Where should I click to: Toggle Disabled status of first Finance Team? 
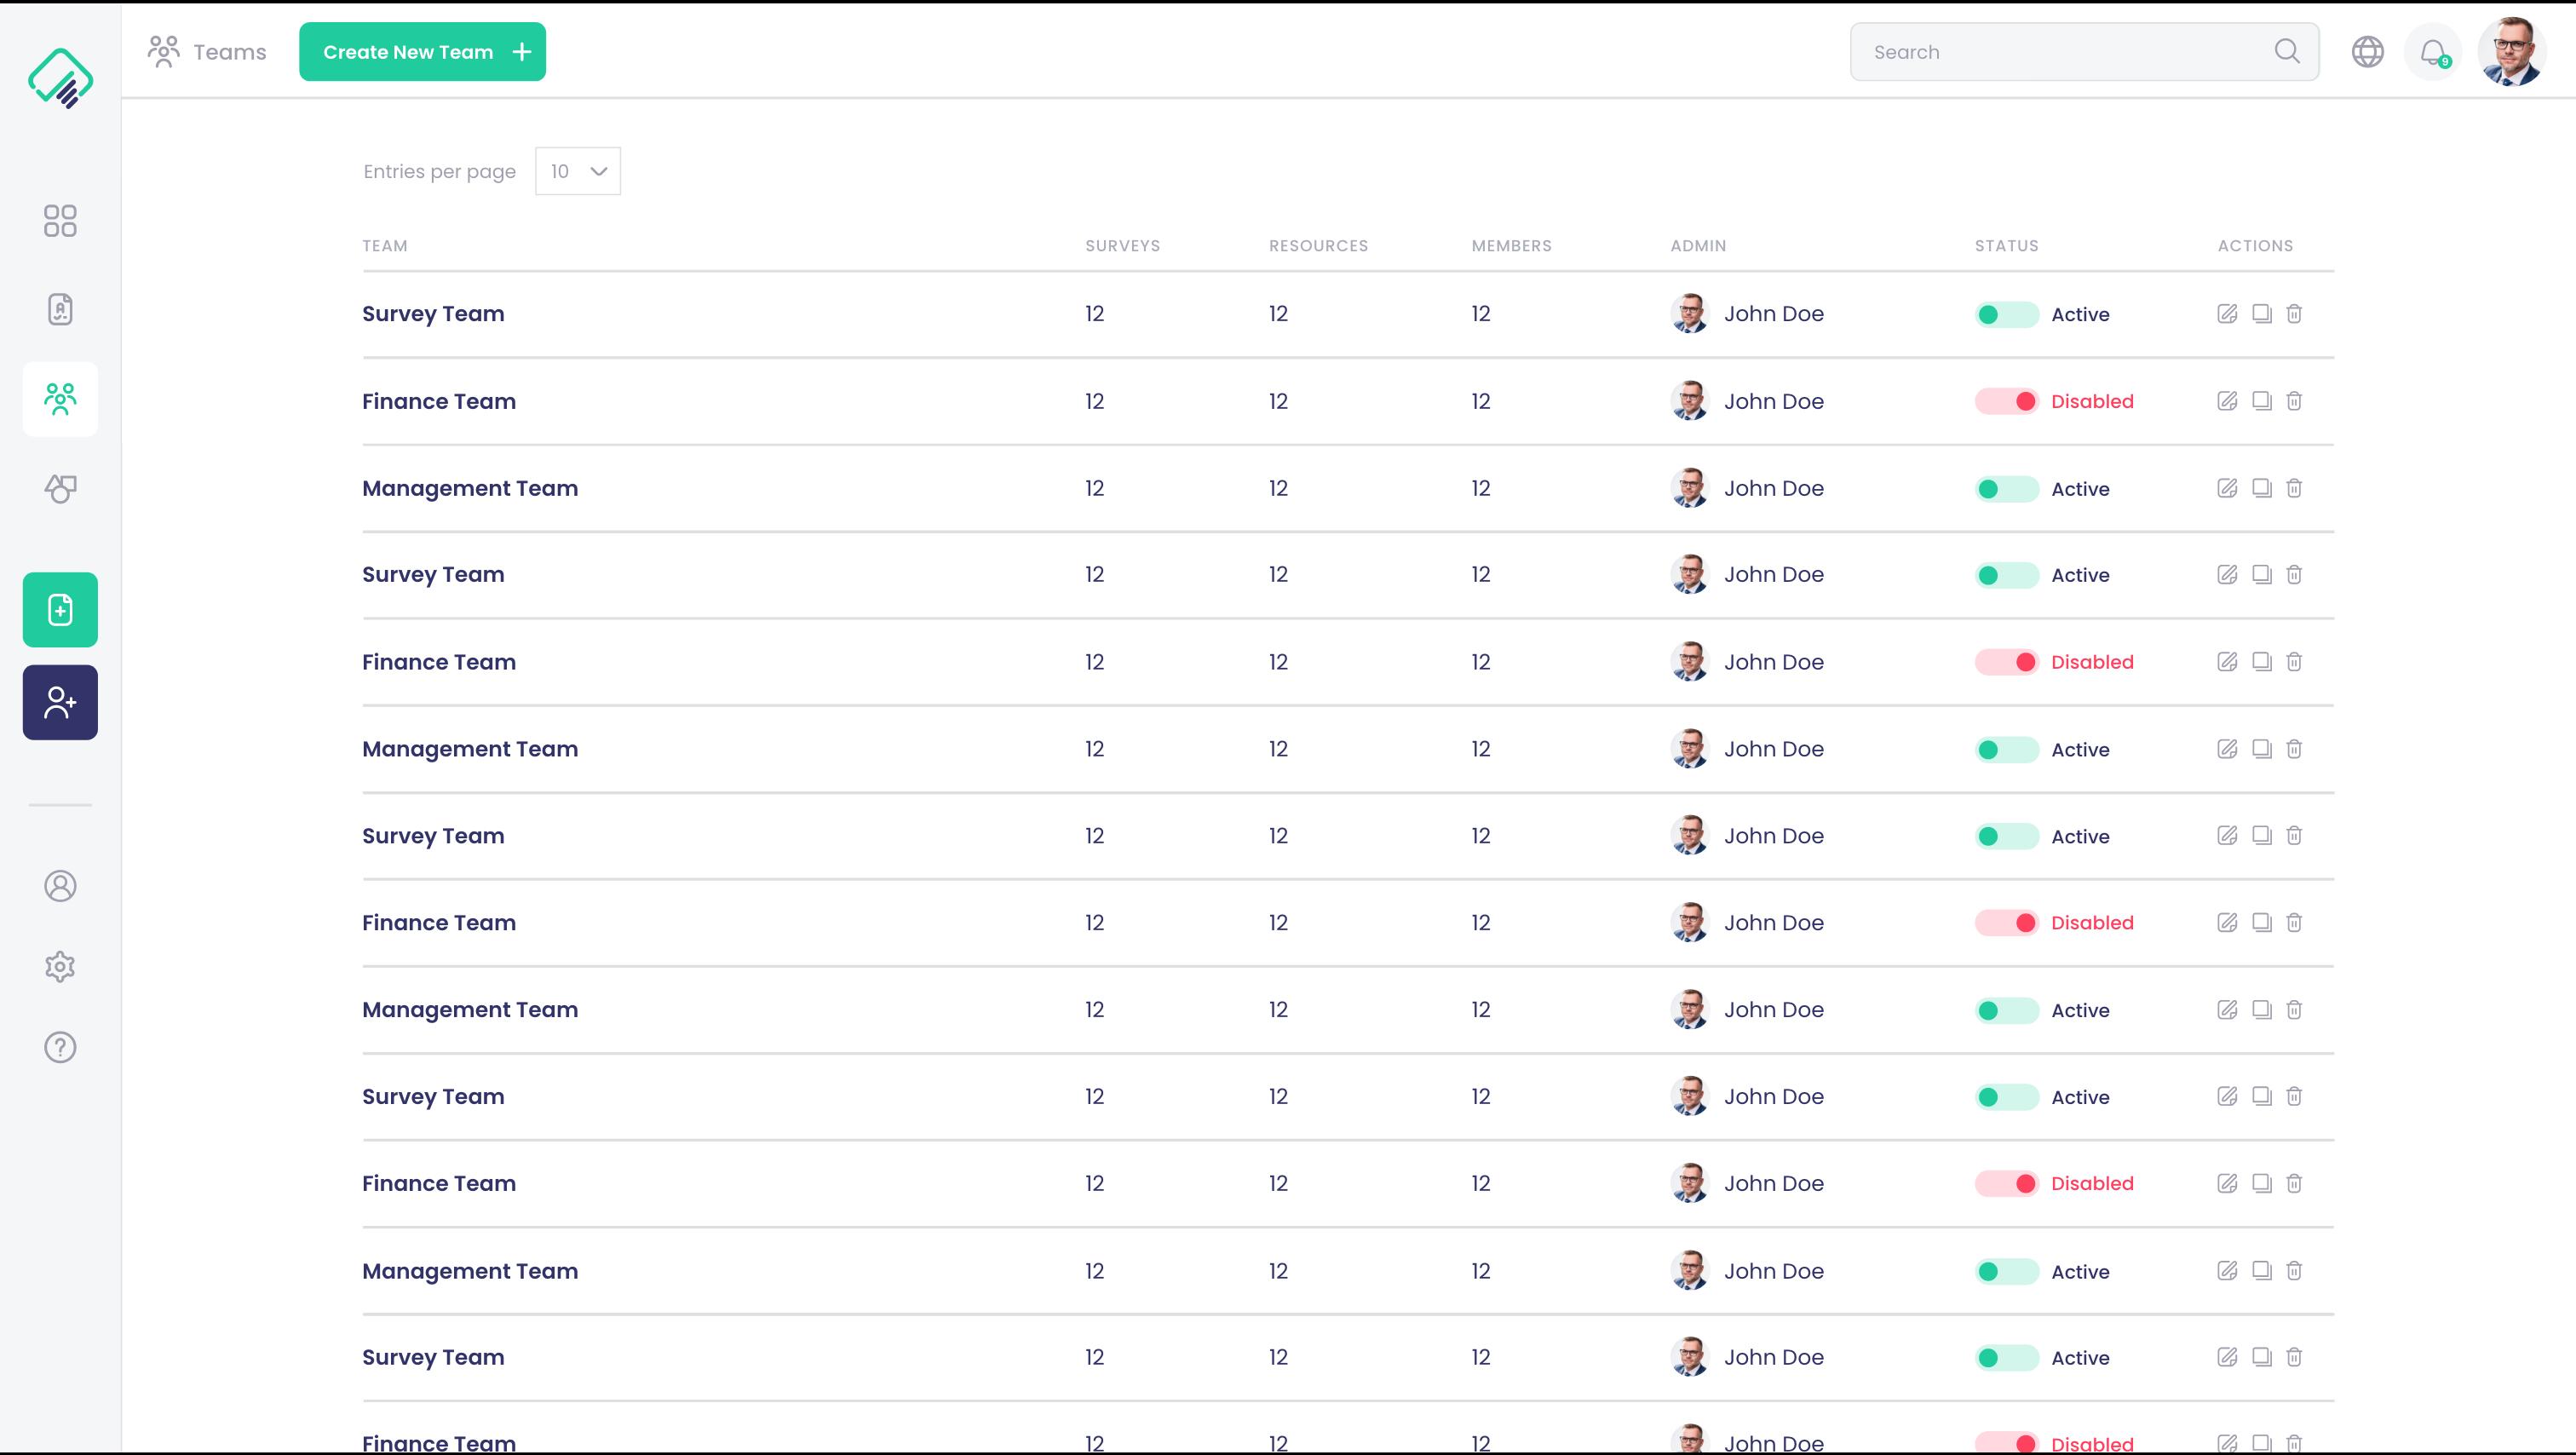[2006, 402]
